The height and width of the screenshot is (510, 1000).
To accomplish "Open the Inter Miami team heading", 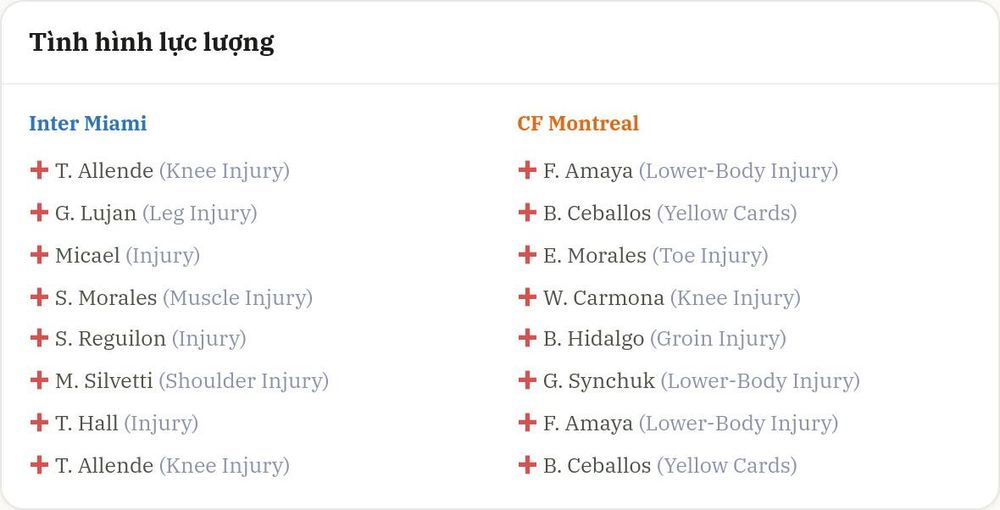I will tap(88, 123).
